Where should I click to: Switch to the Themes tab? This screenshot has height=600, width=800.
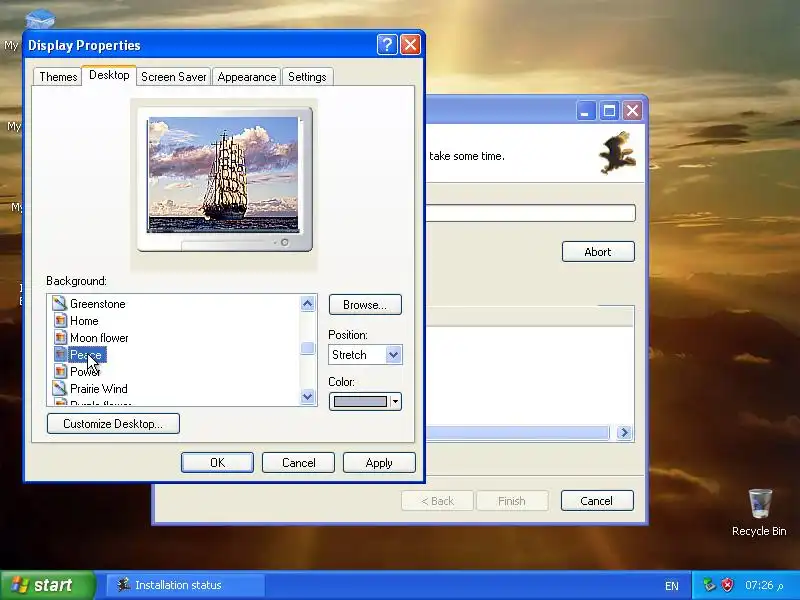[58, 77]
